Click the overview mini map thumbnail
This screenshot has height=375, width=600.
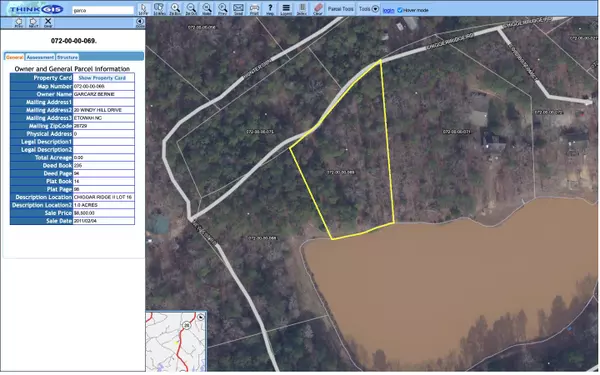pyautogui.click(x=176, y=341)
